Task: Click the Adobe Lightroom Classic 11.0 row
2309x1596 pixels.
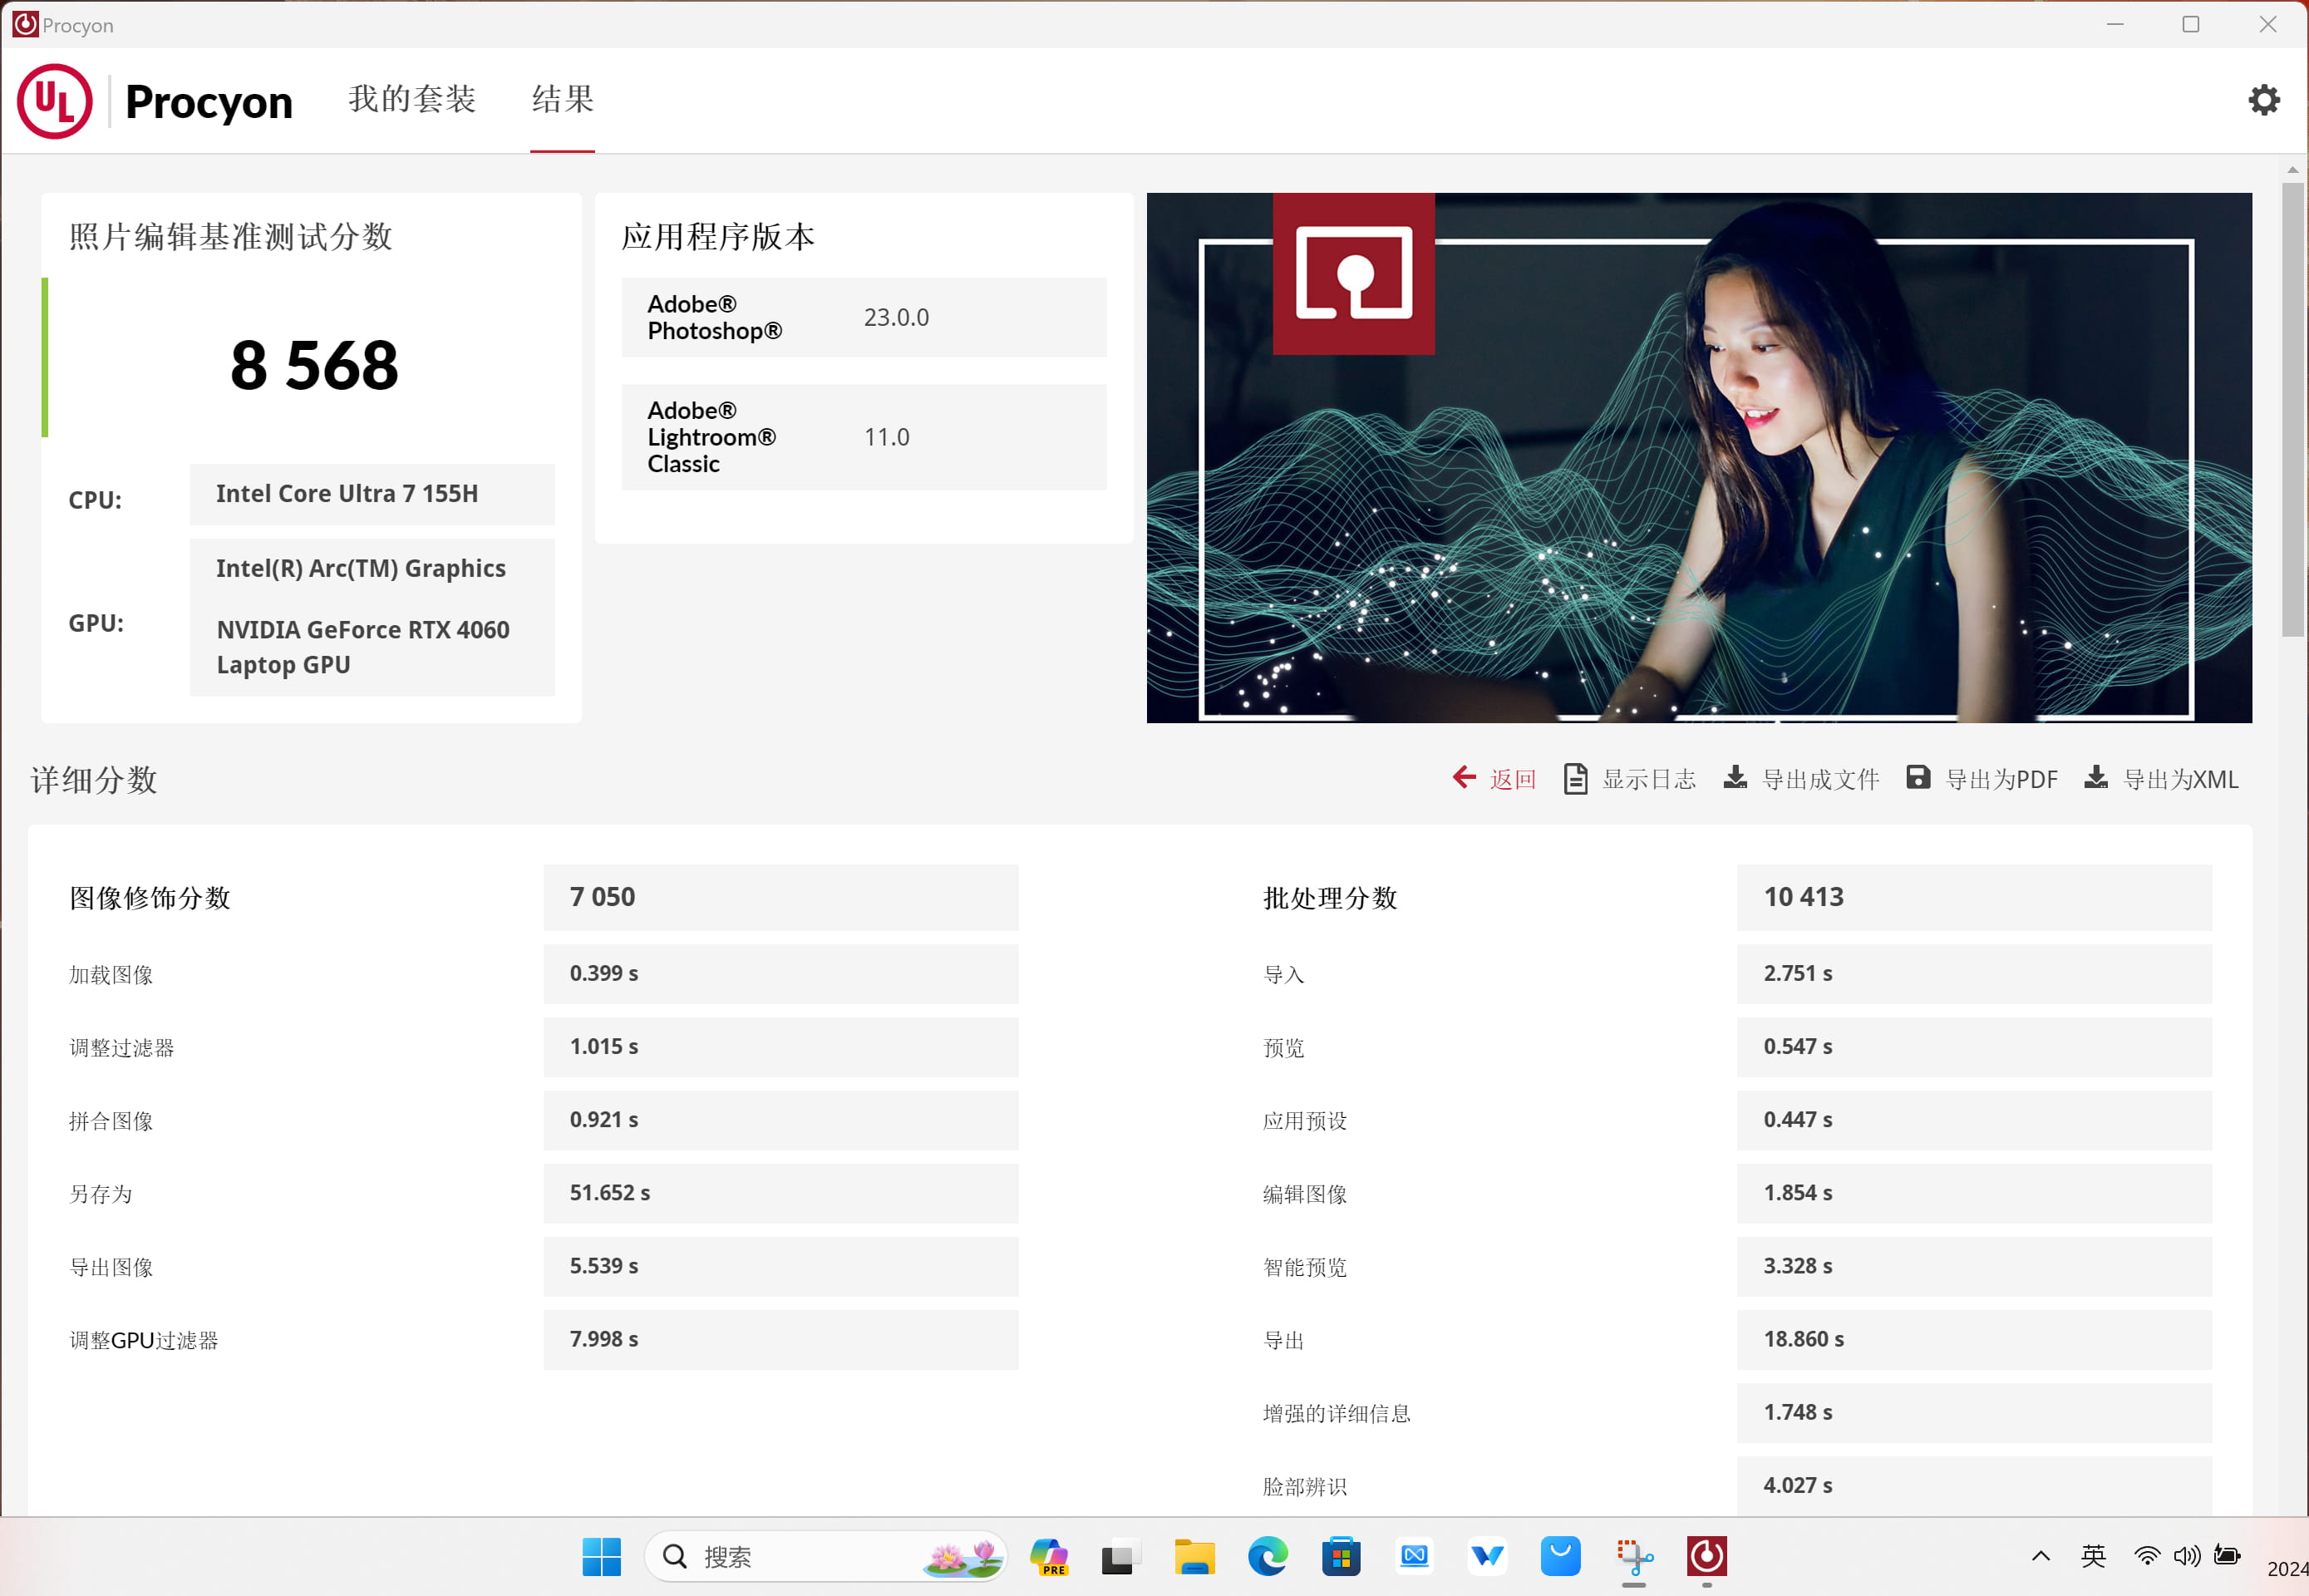Action: click(864, 437)
